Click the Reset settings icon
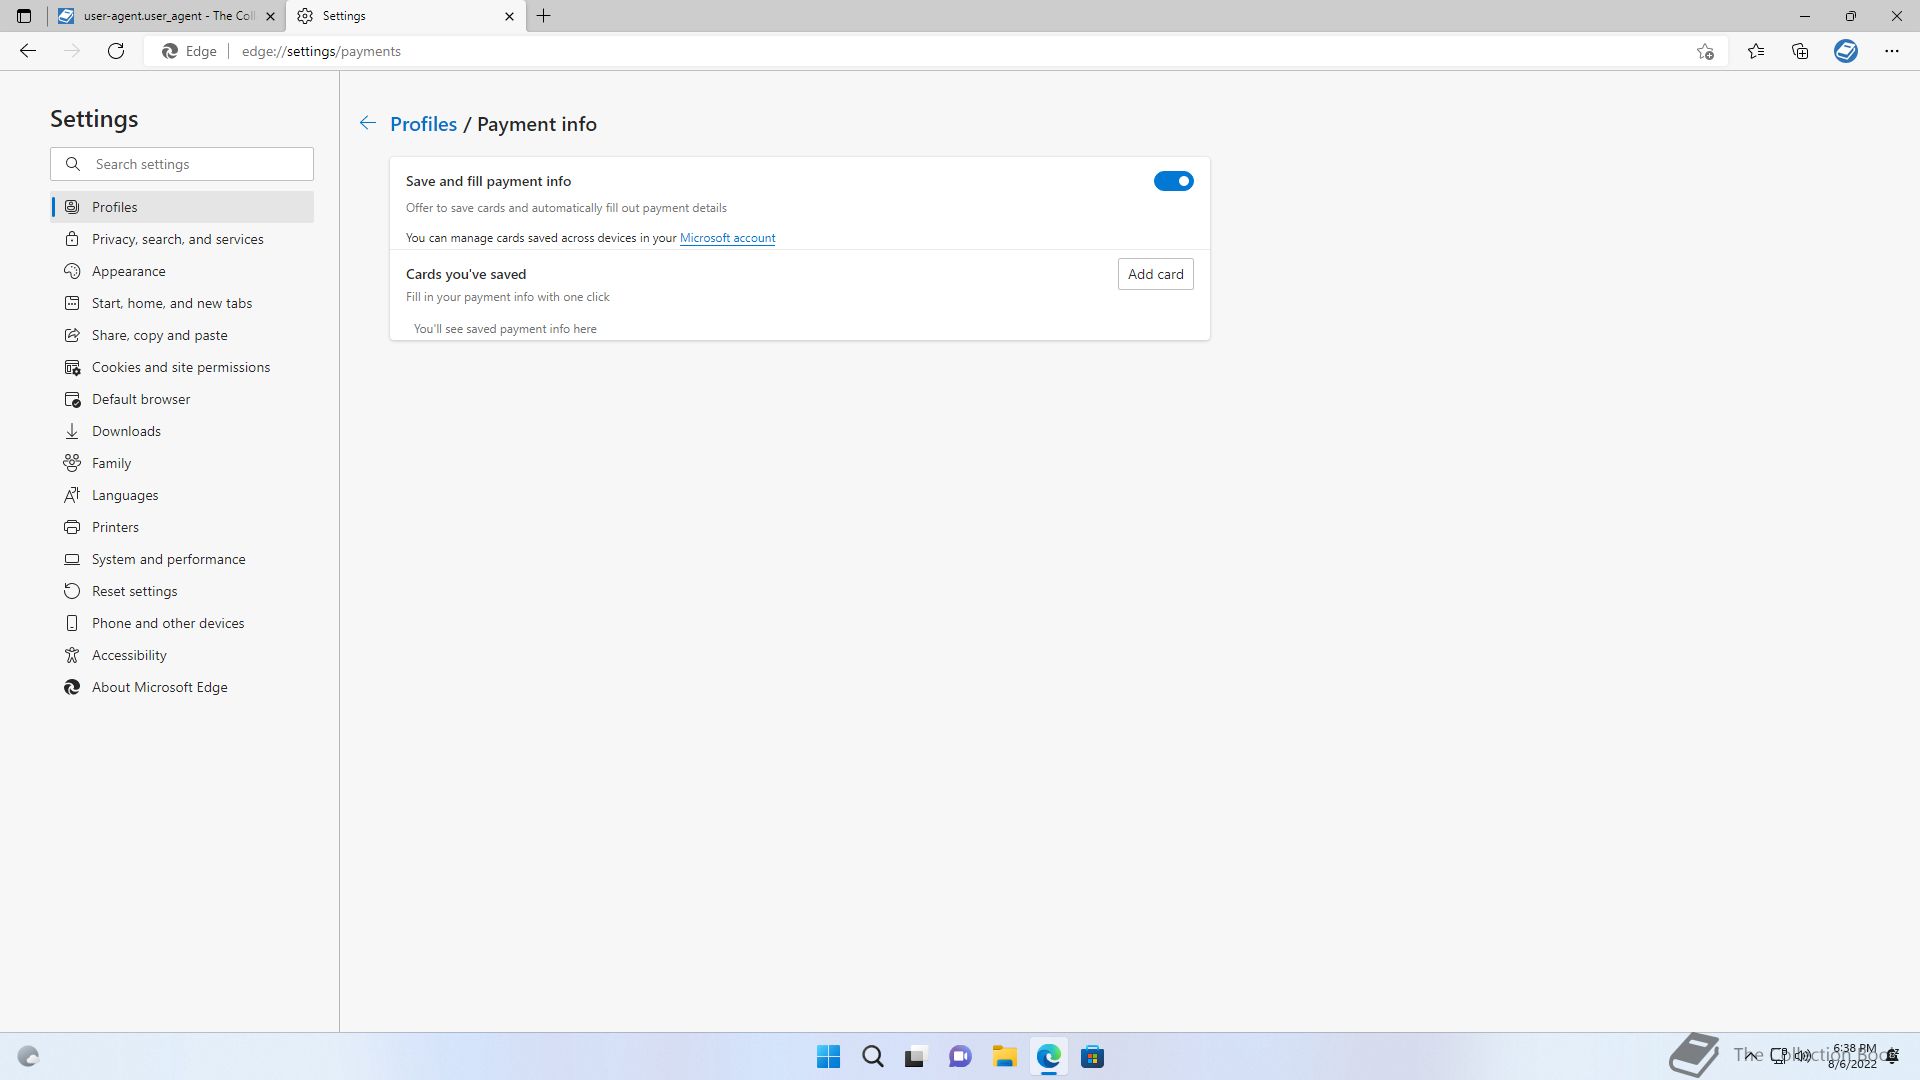Viewport: 1920px width, 1080px height. click(x=72, y=591)
